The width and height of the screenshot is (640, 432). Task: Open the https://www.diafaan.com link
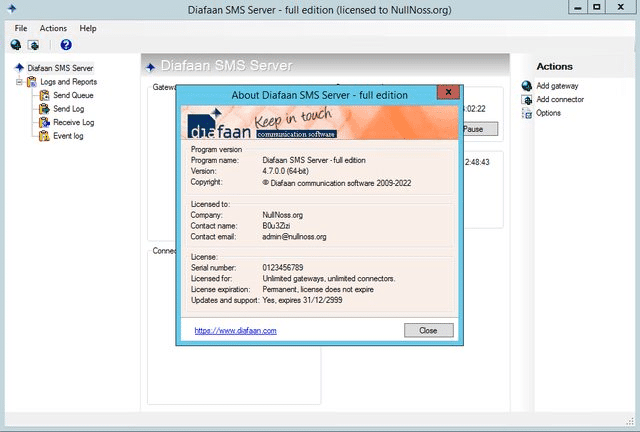[236, 330]
